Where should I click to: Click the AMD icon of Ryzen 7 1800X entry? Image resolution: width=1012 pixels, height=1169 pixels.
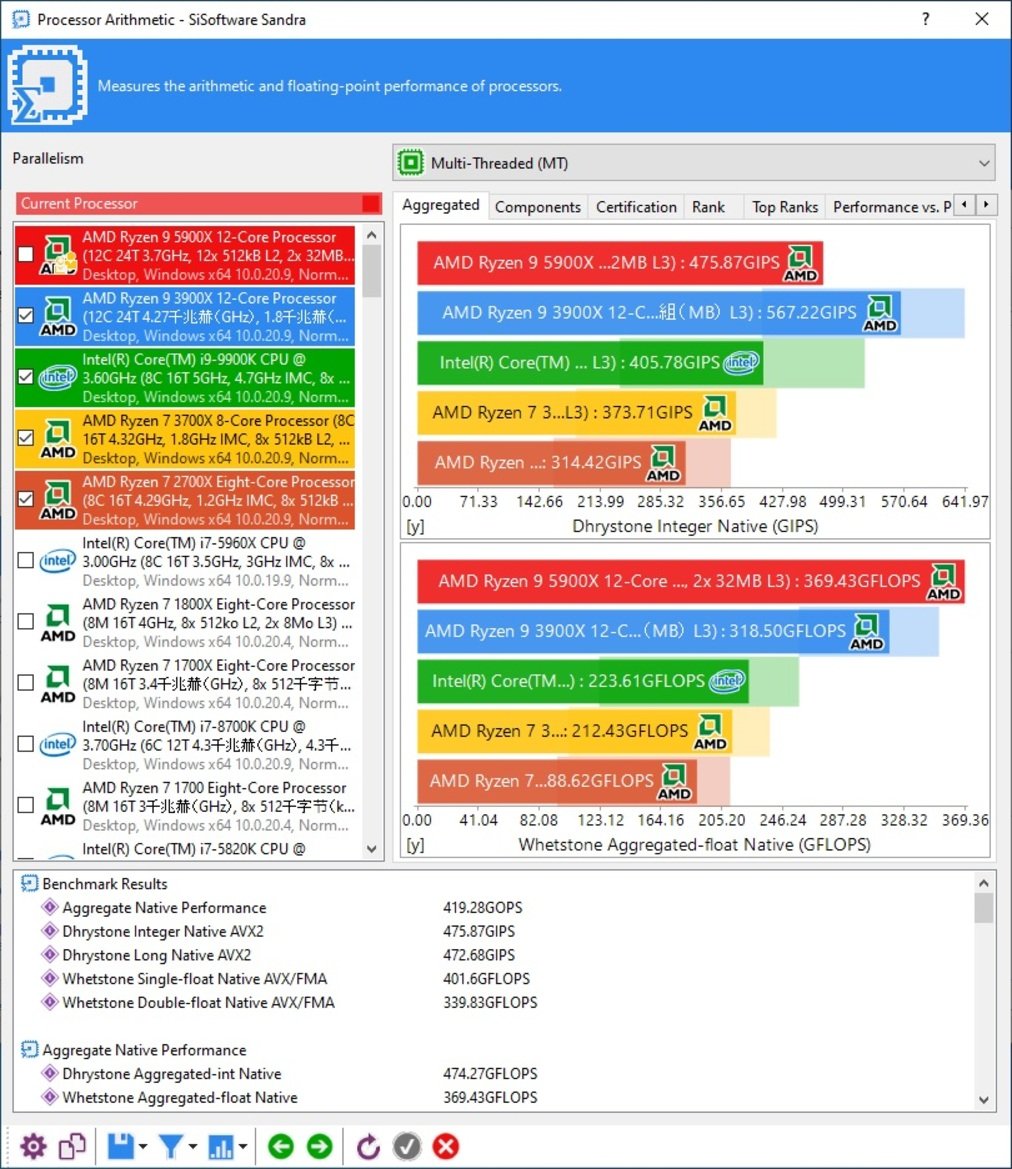pos(58,623)
